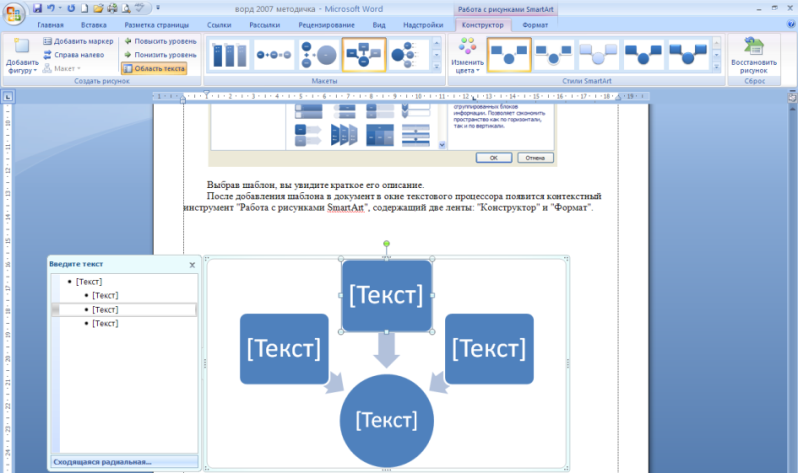Viewport: 798px width, 473px height.
Task: Apply the first highlighted SmartArt style
Action: (509, 54)
